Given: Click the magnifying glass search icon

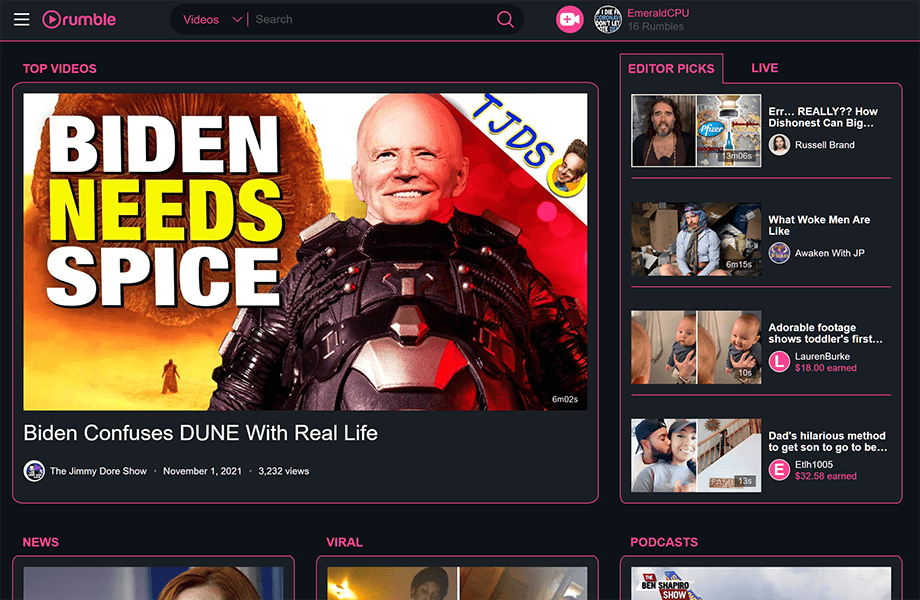Looking at the screenshot, I should point(505,19).
